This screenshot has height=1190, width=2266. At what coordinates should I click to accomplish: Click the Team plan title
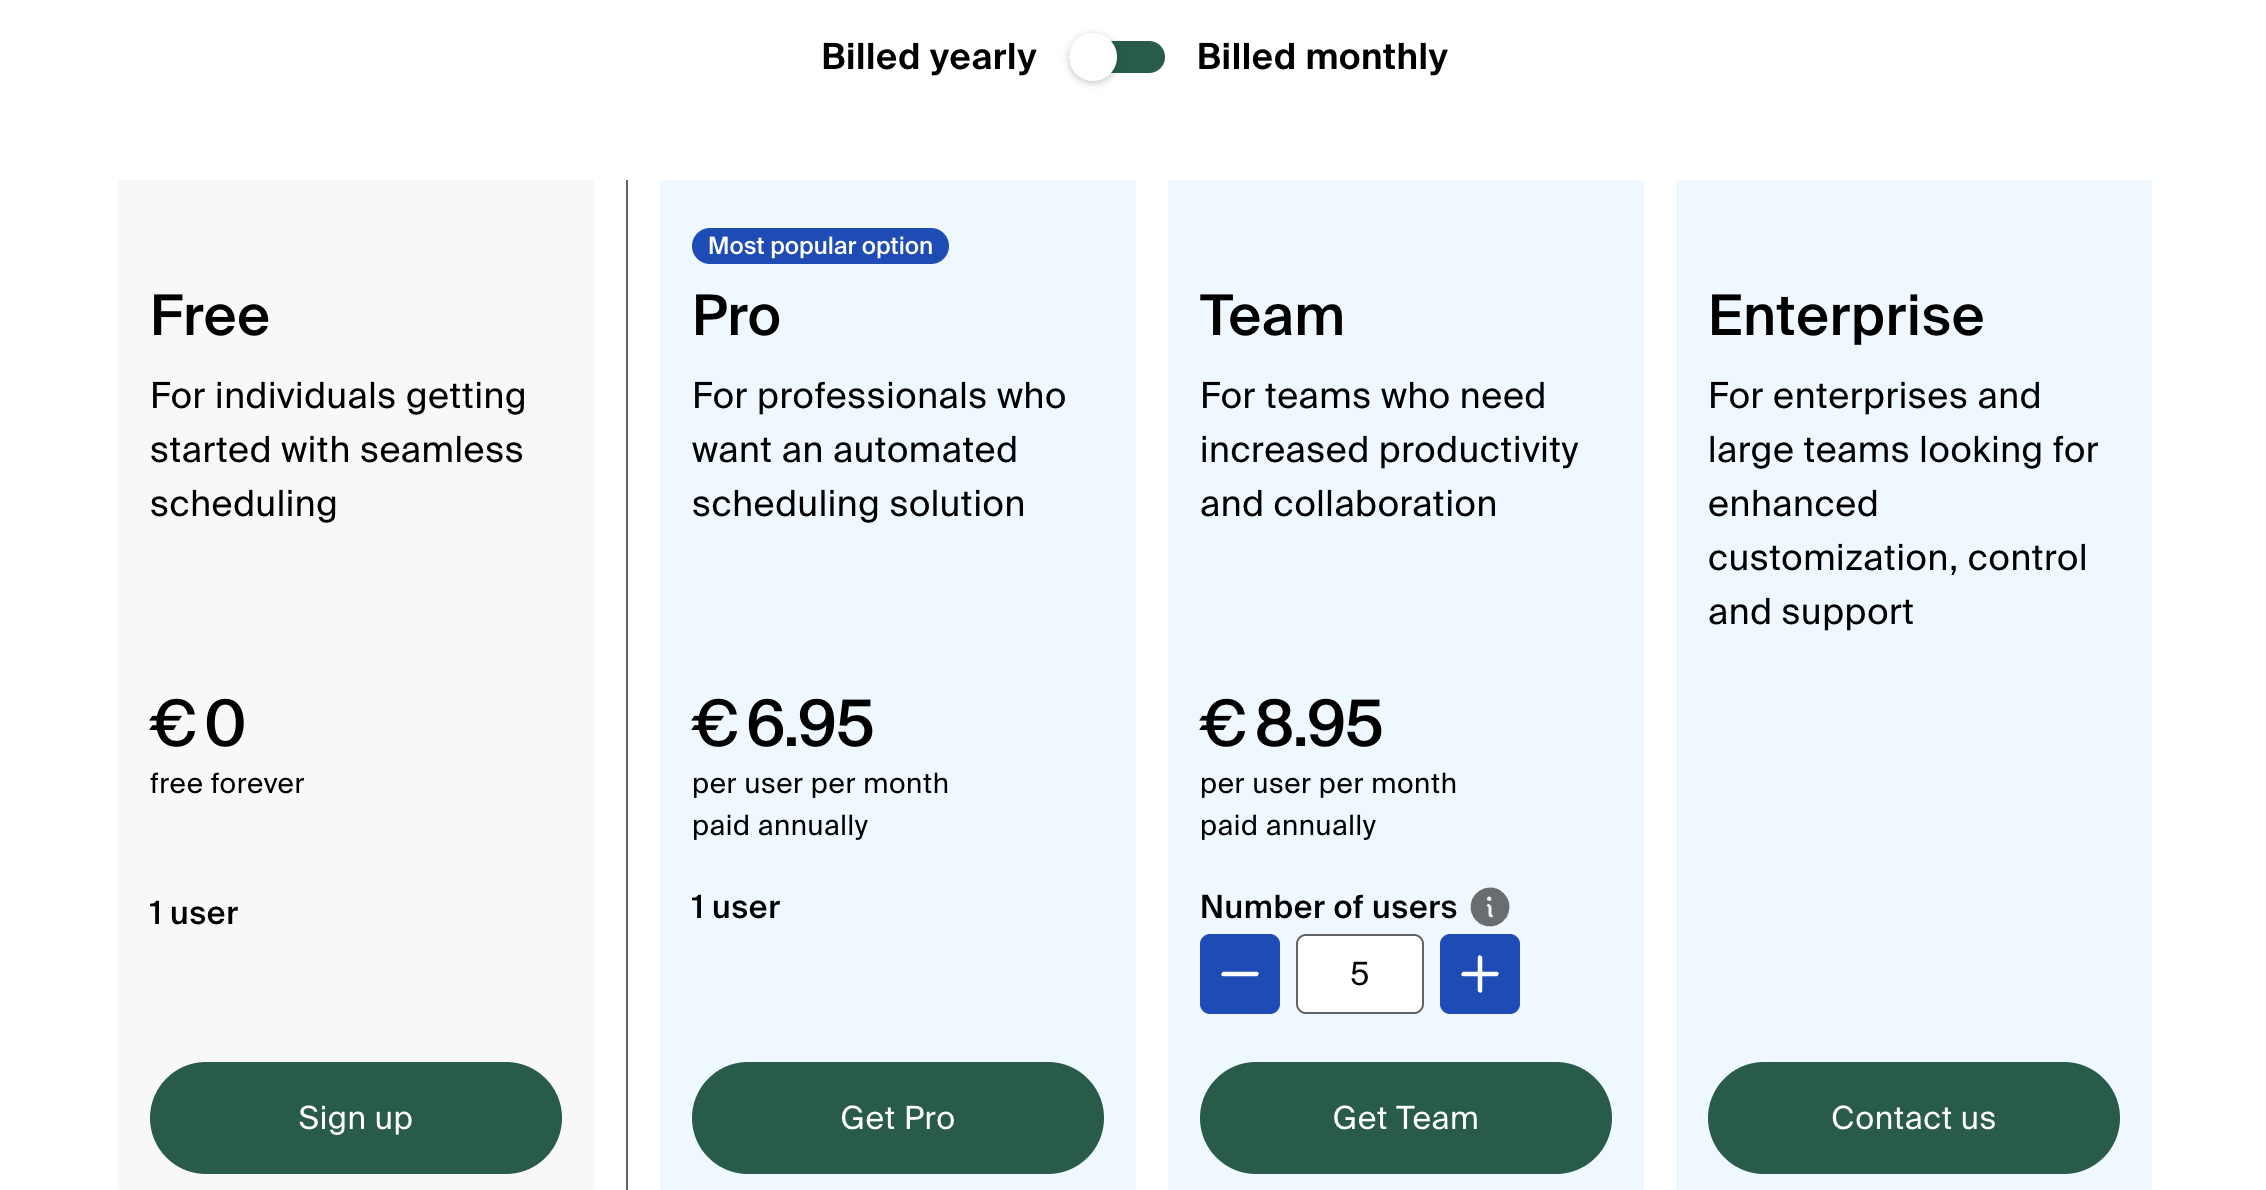[x=1272, y=315]
